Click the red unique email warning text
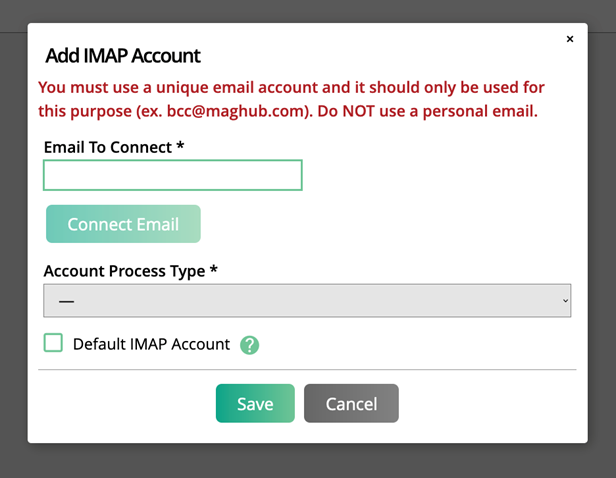Image resolution: width=616 pixels, height=478 pixels. [290, 87]
